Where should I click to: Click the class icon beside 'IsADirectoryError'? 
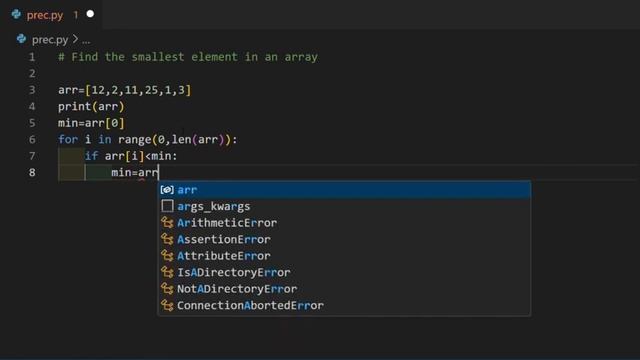pyautogui.click(x=167, y=272)
